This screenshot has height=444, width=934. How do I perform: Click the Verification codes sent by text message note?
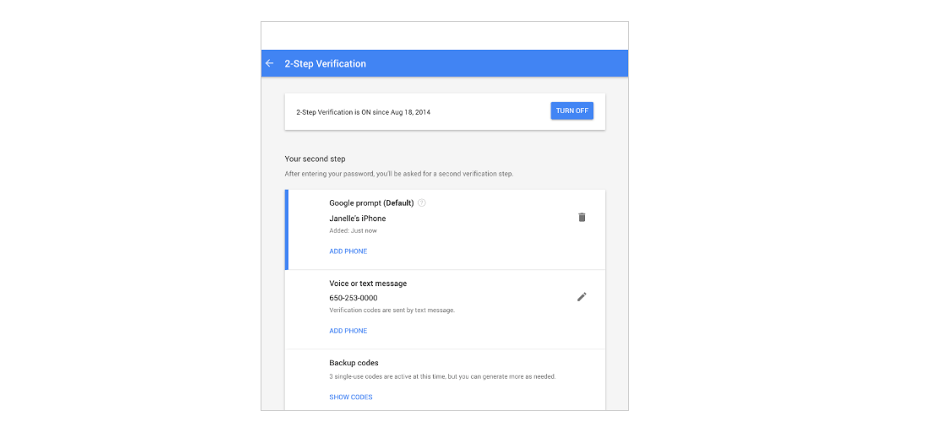pyautogui.click(x=392, y=311)
